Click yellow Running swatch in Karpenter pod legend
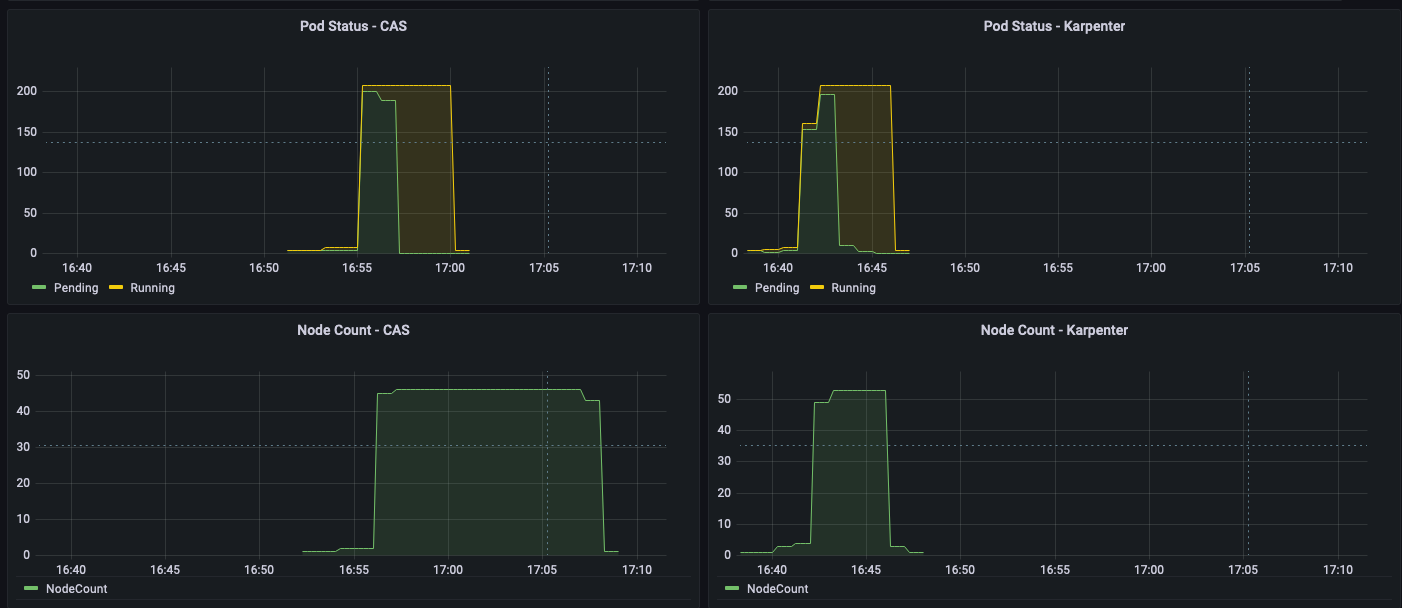 pyautogui.click(x=818, y=288)
